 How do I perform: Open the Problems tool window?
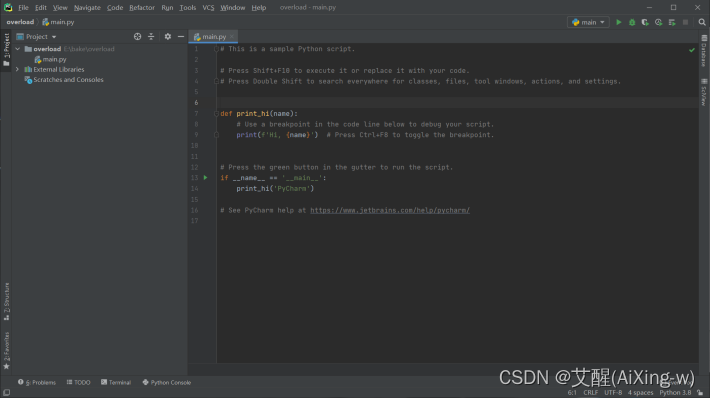(37, 383)
